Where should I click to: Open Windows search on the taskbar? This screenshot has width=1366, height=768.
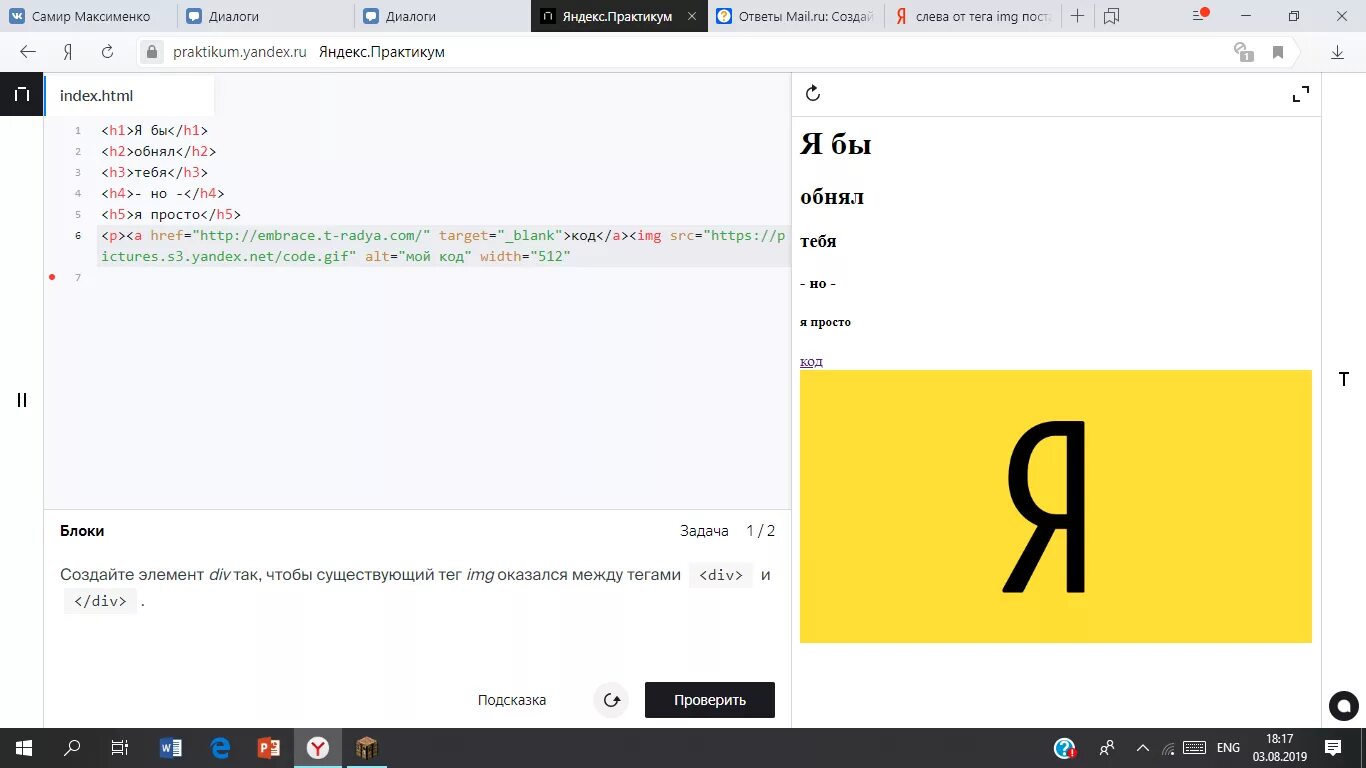72,748
